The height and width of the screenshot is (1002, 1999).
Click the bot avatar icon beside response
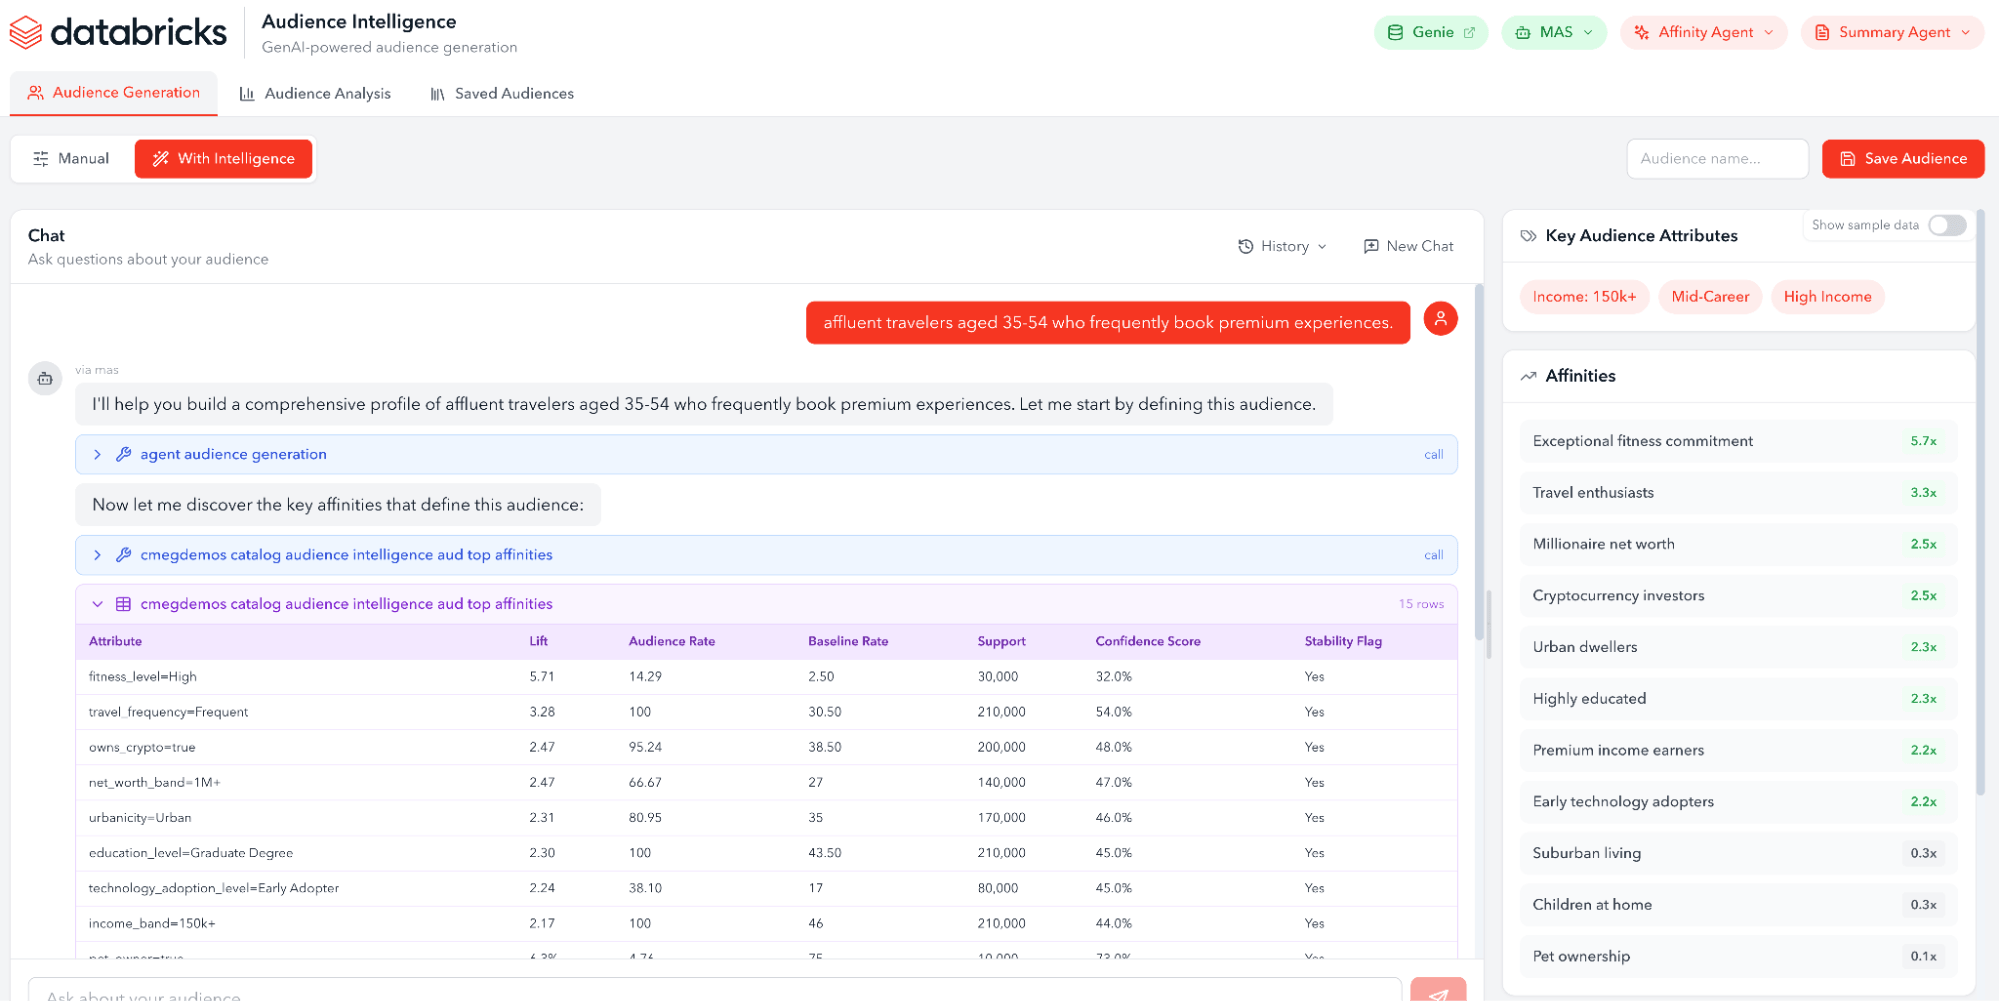(x=45, y=379)
